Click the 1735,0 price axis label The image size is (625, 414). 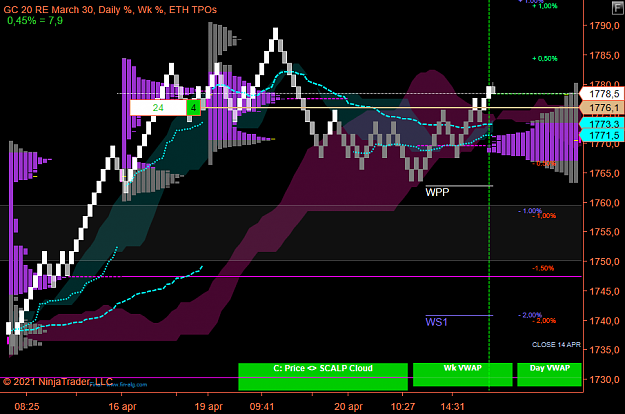(604, 350)
